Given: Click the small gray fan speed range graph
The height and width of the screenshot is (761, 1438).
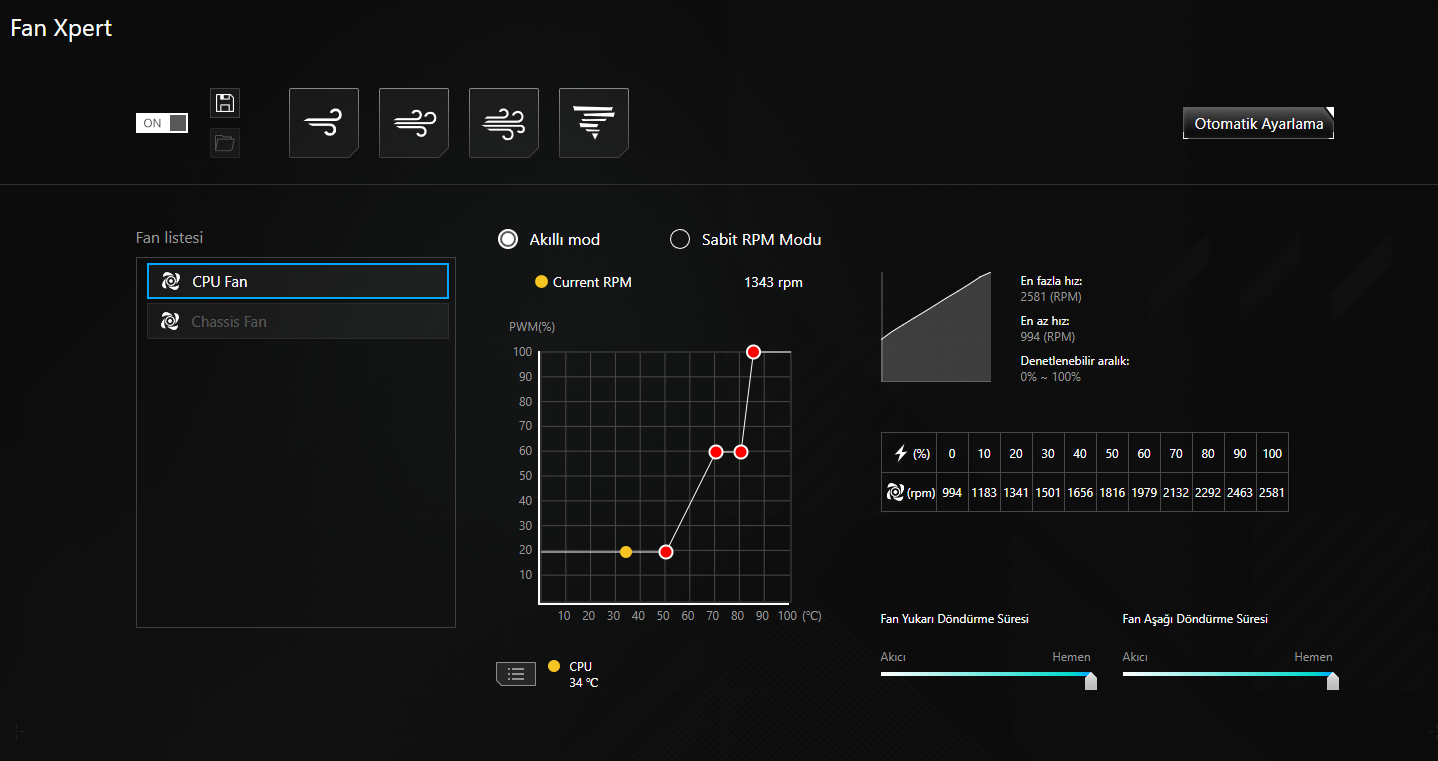Looking at the screenshot, I should coord(936,326).
